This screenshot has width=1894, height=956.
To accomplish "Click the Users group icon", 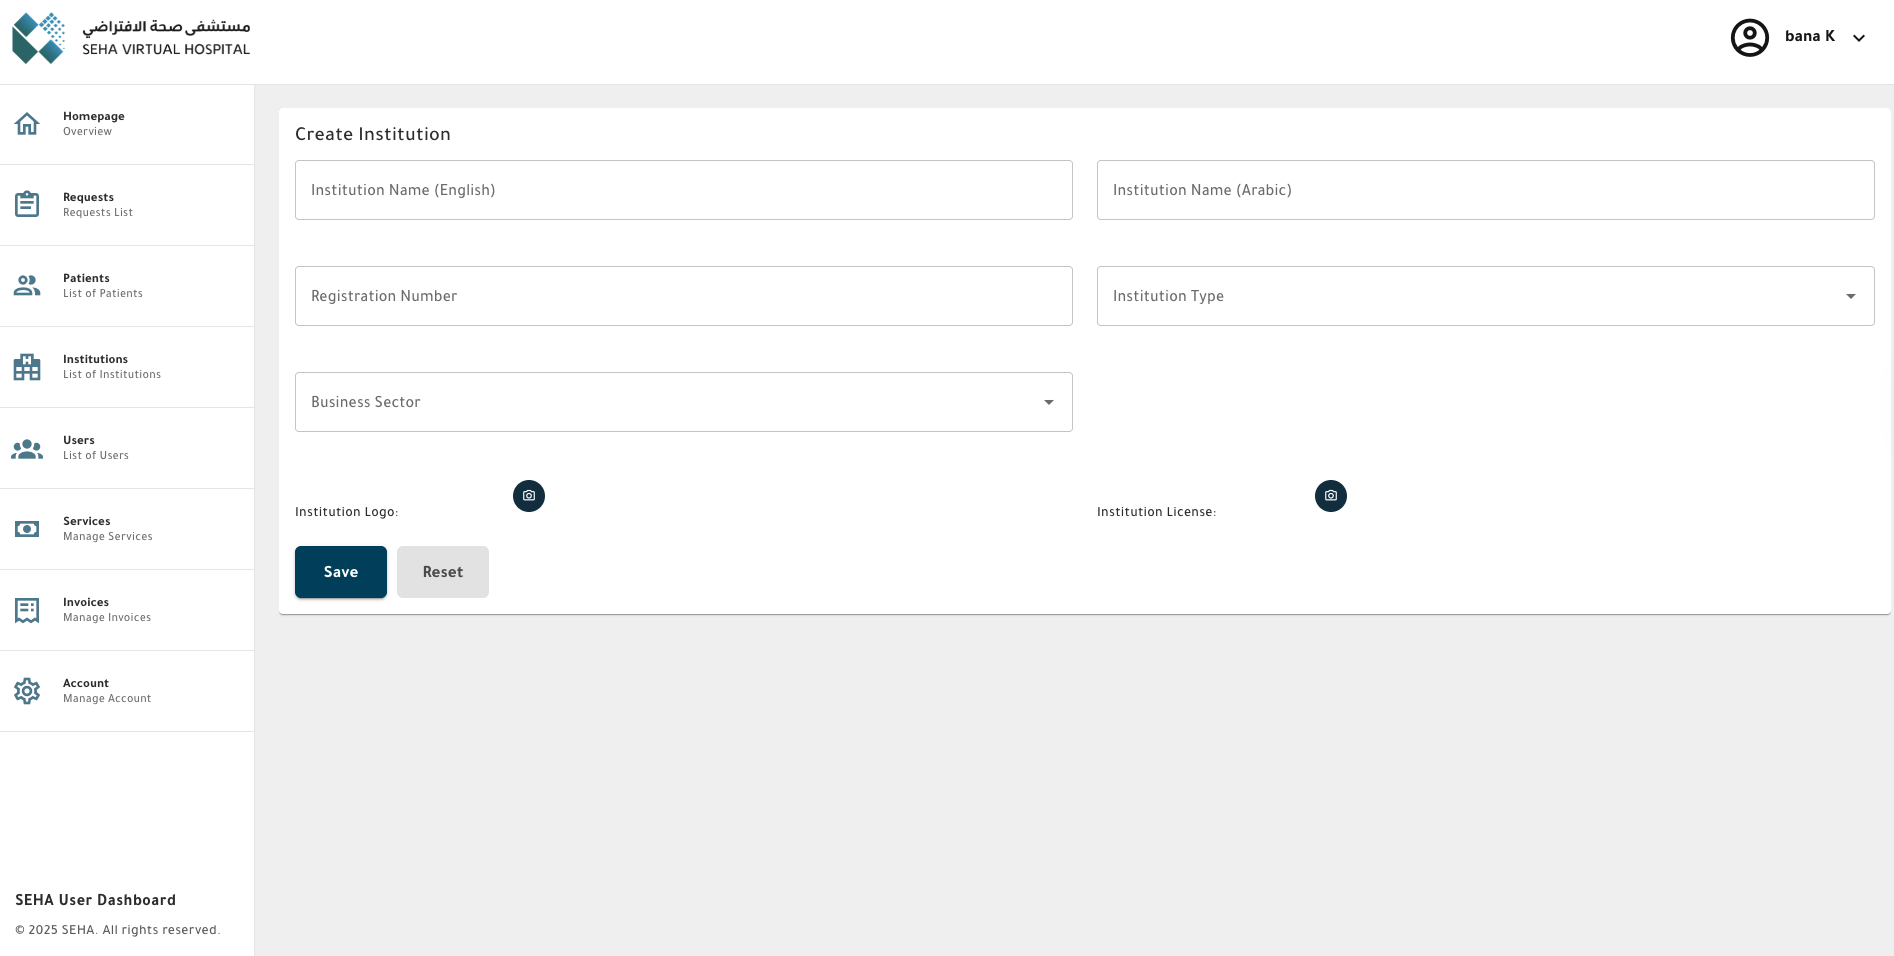I will point(27,449).
